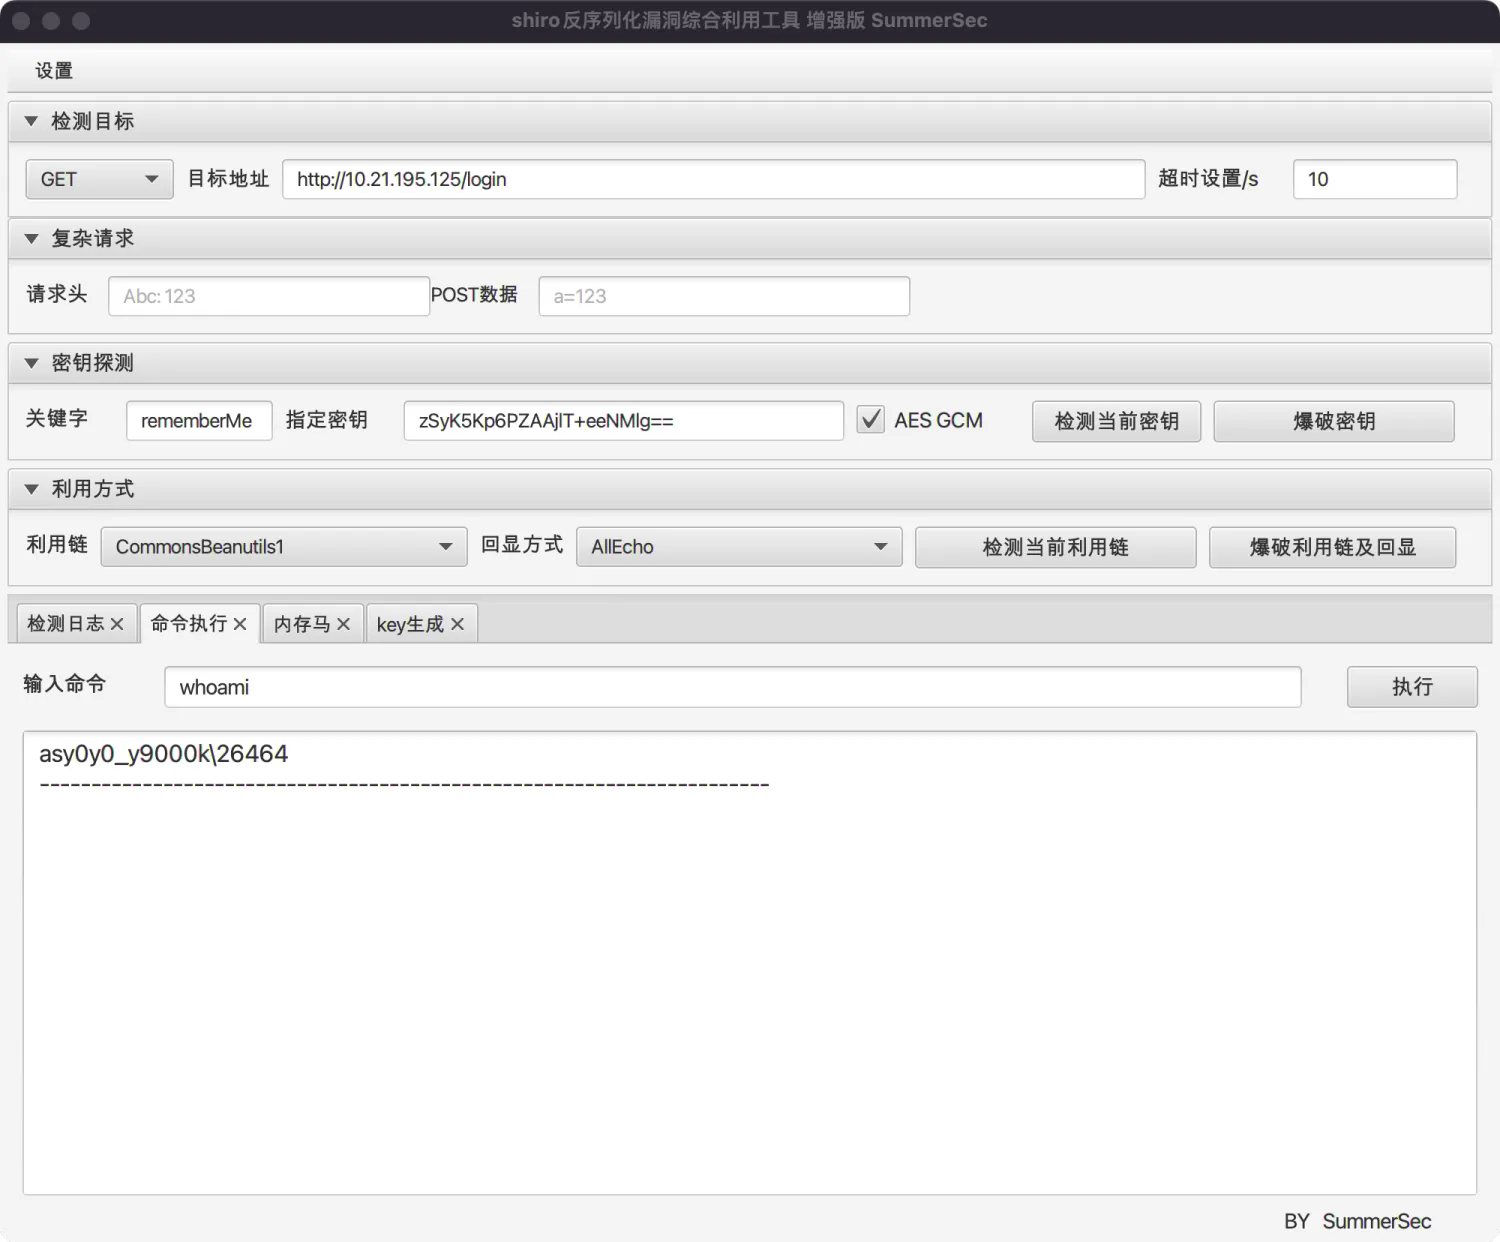Switch to the key生成 tab

410,624
